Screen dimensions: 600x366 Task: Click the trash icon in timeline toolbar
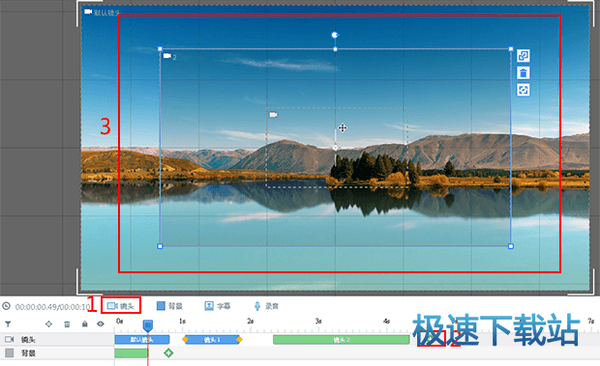pos(67,324)
